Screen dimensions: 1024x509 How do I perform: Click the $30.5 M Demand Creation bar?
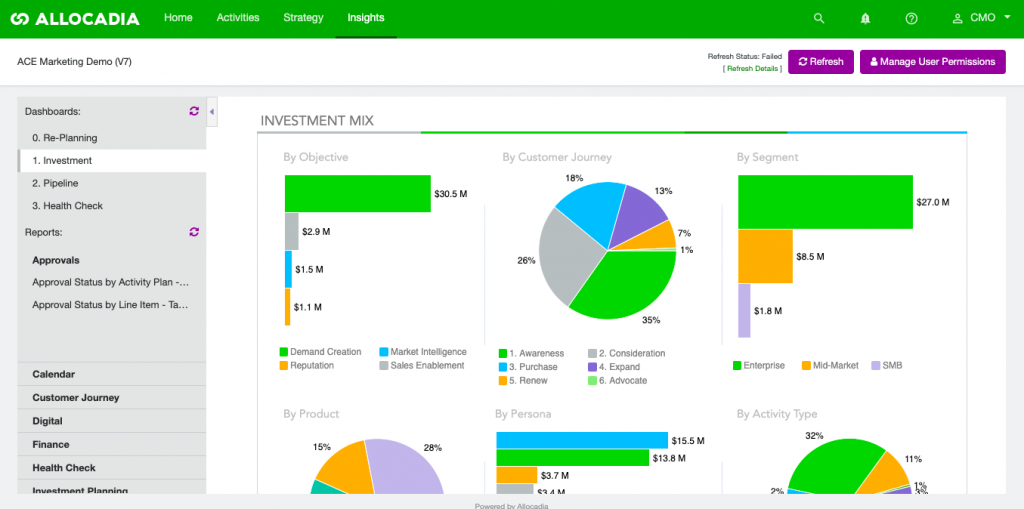pos(357,193)
